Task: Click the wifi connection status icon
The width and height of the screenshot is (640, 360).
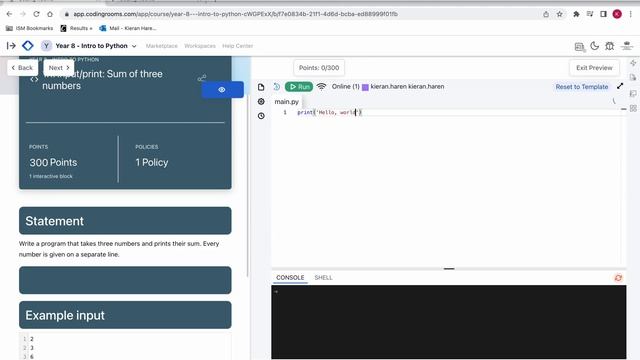Action: tap(322, 87)
